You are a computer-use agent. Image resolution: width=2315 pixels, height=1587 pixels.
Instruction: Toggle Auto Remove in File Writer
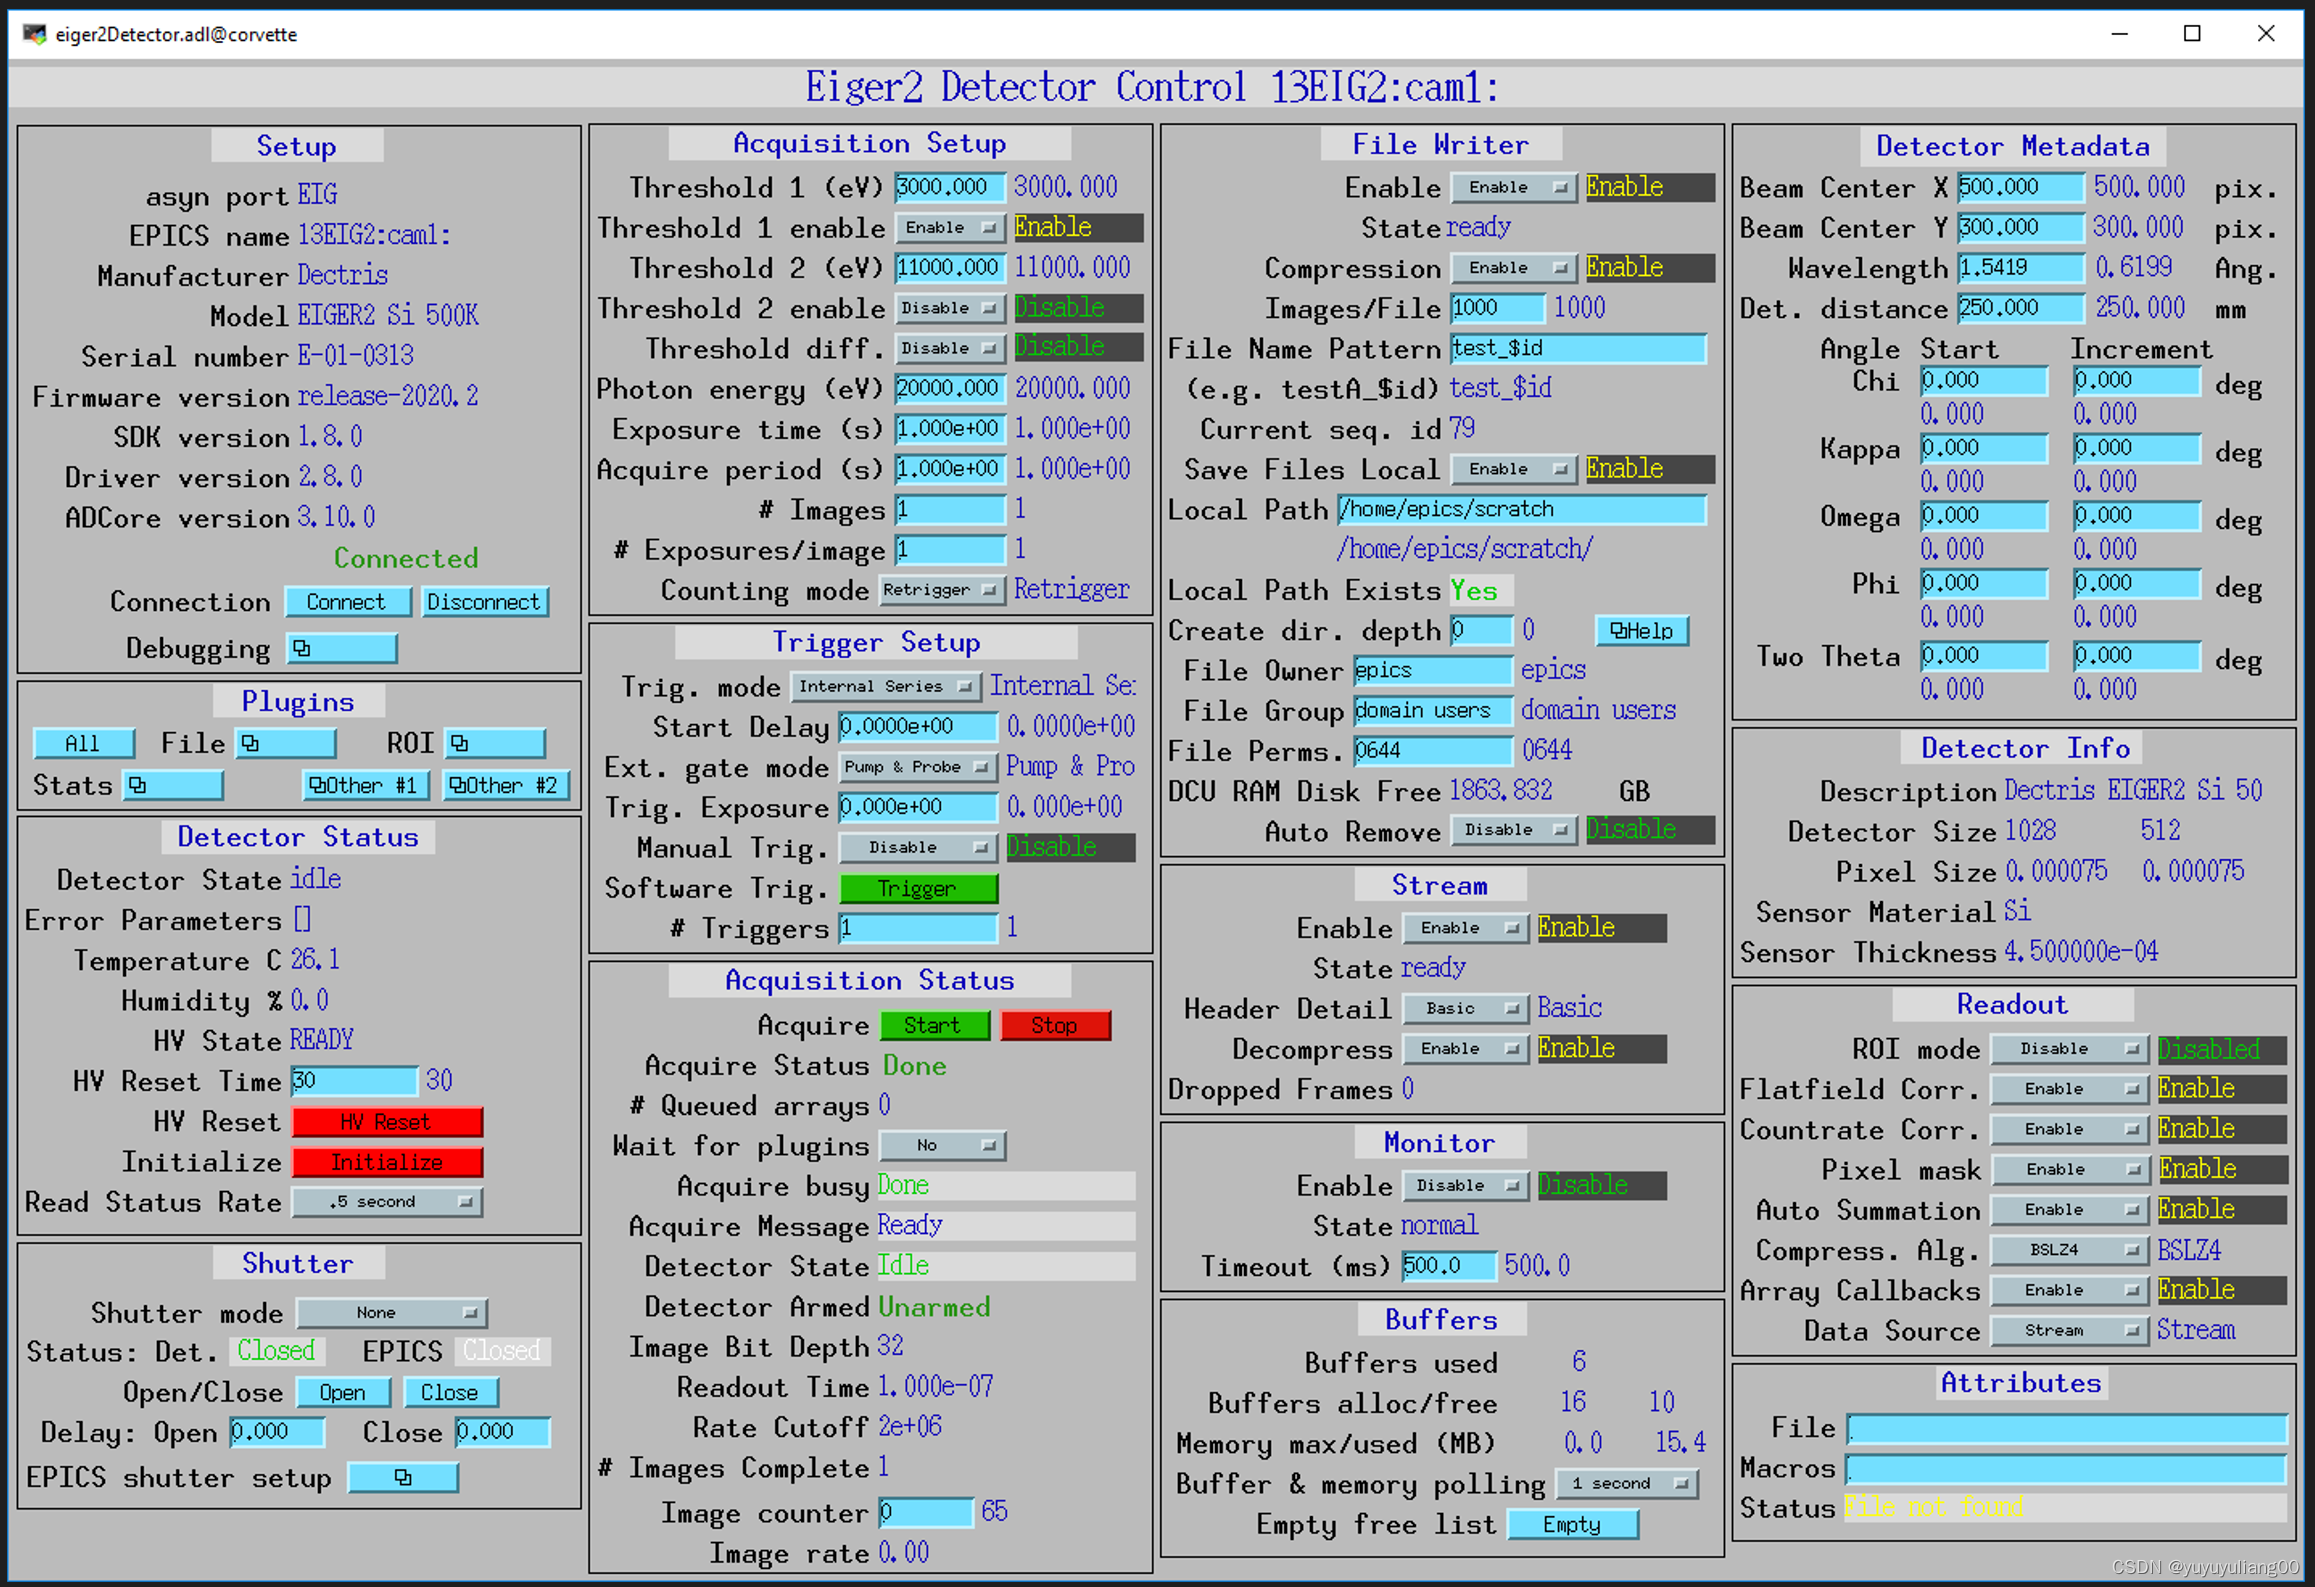1512,829
